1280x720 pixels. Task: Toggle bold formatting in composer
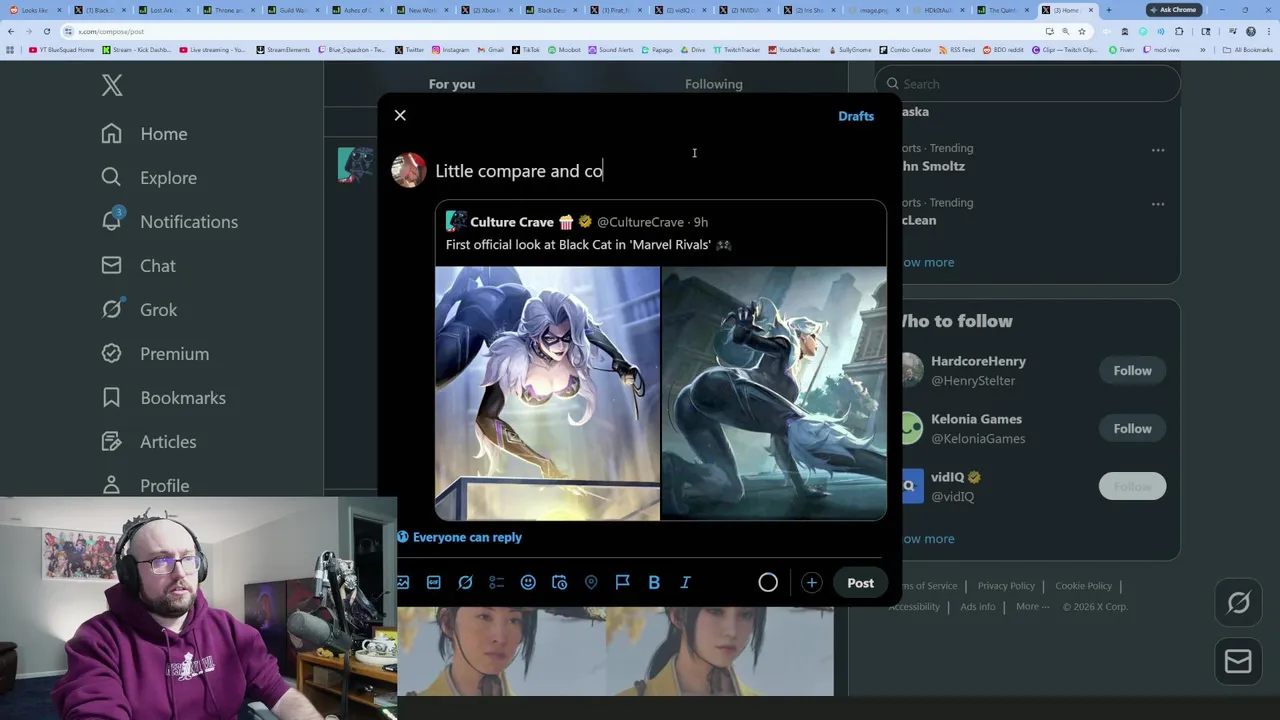[654, 583]
